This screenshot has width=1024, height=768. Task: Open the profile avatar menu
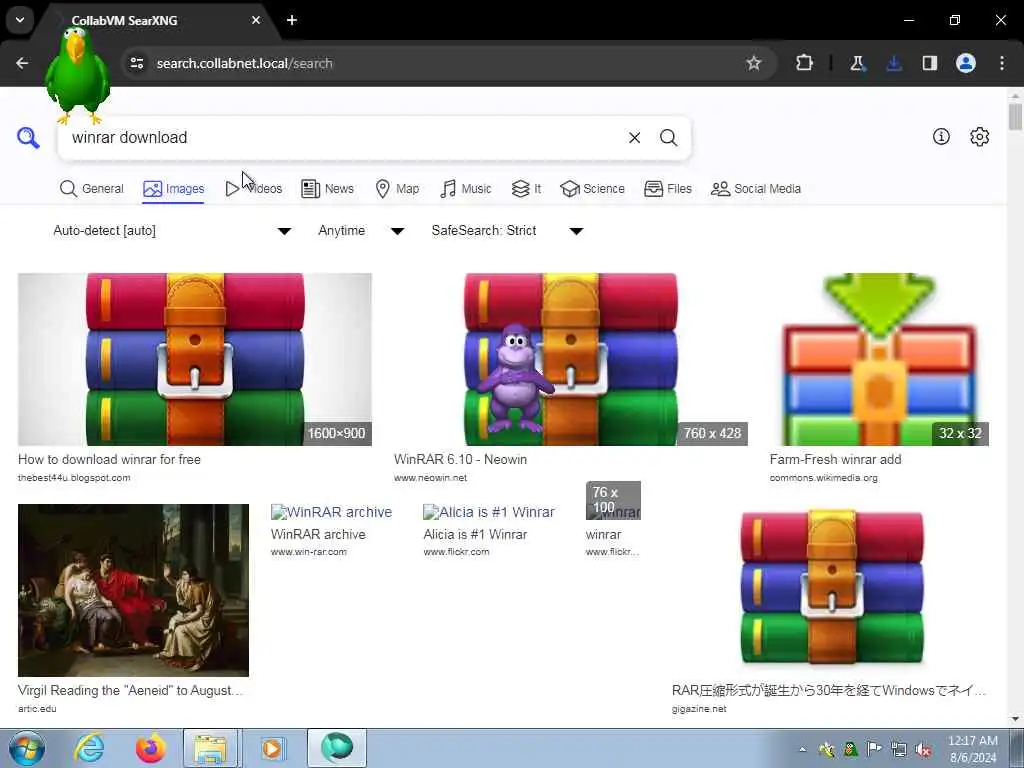click(965, 63)
